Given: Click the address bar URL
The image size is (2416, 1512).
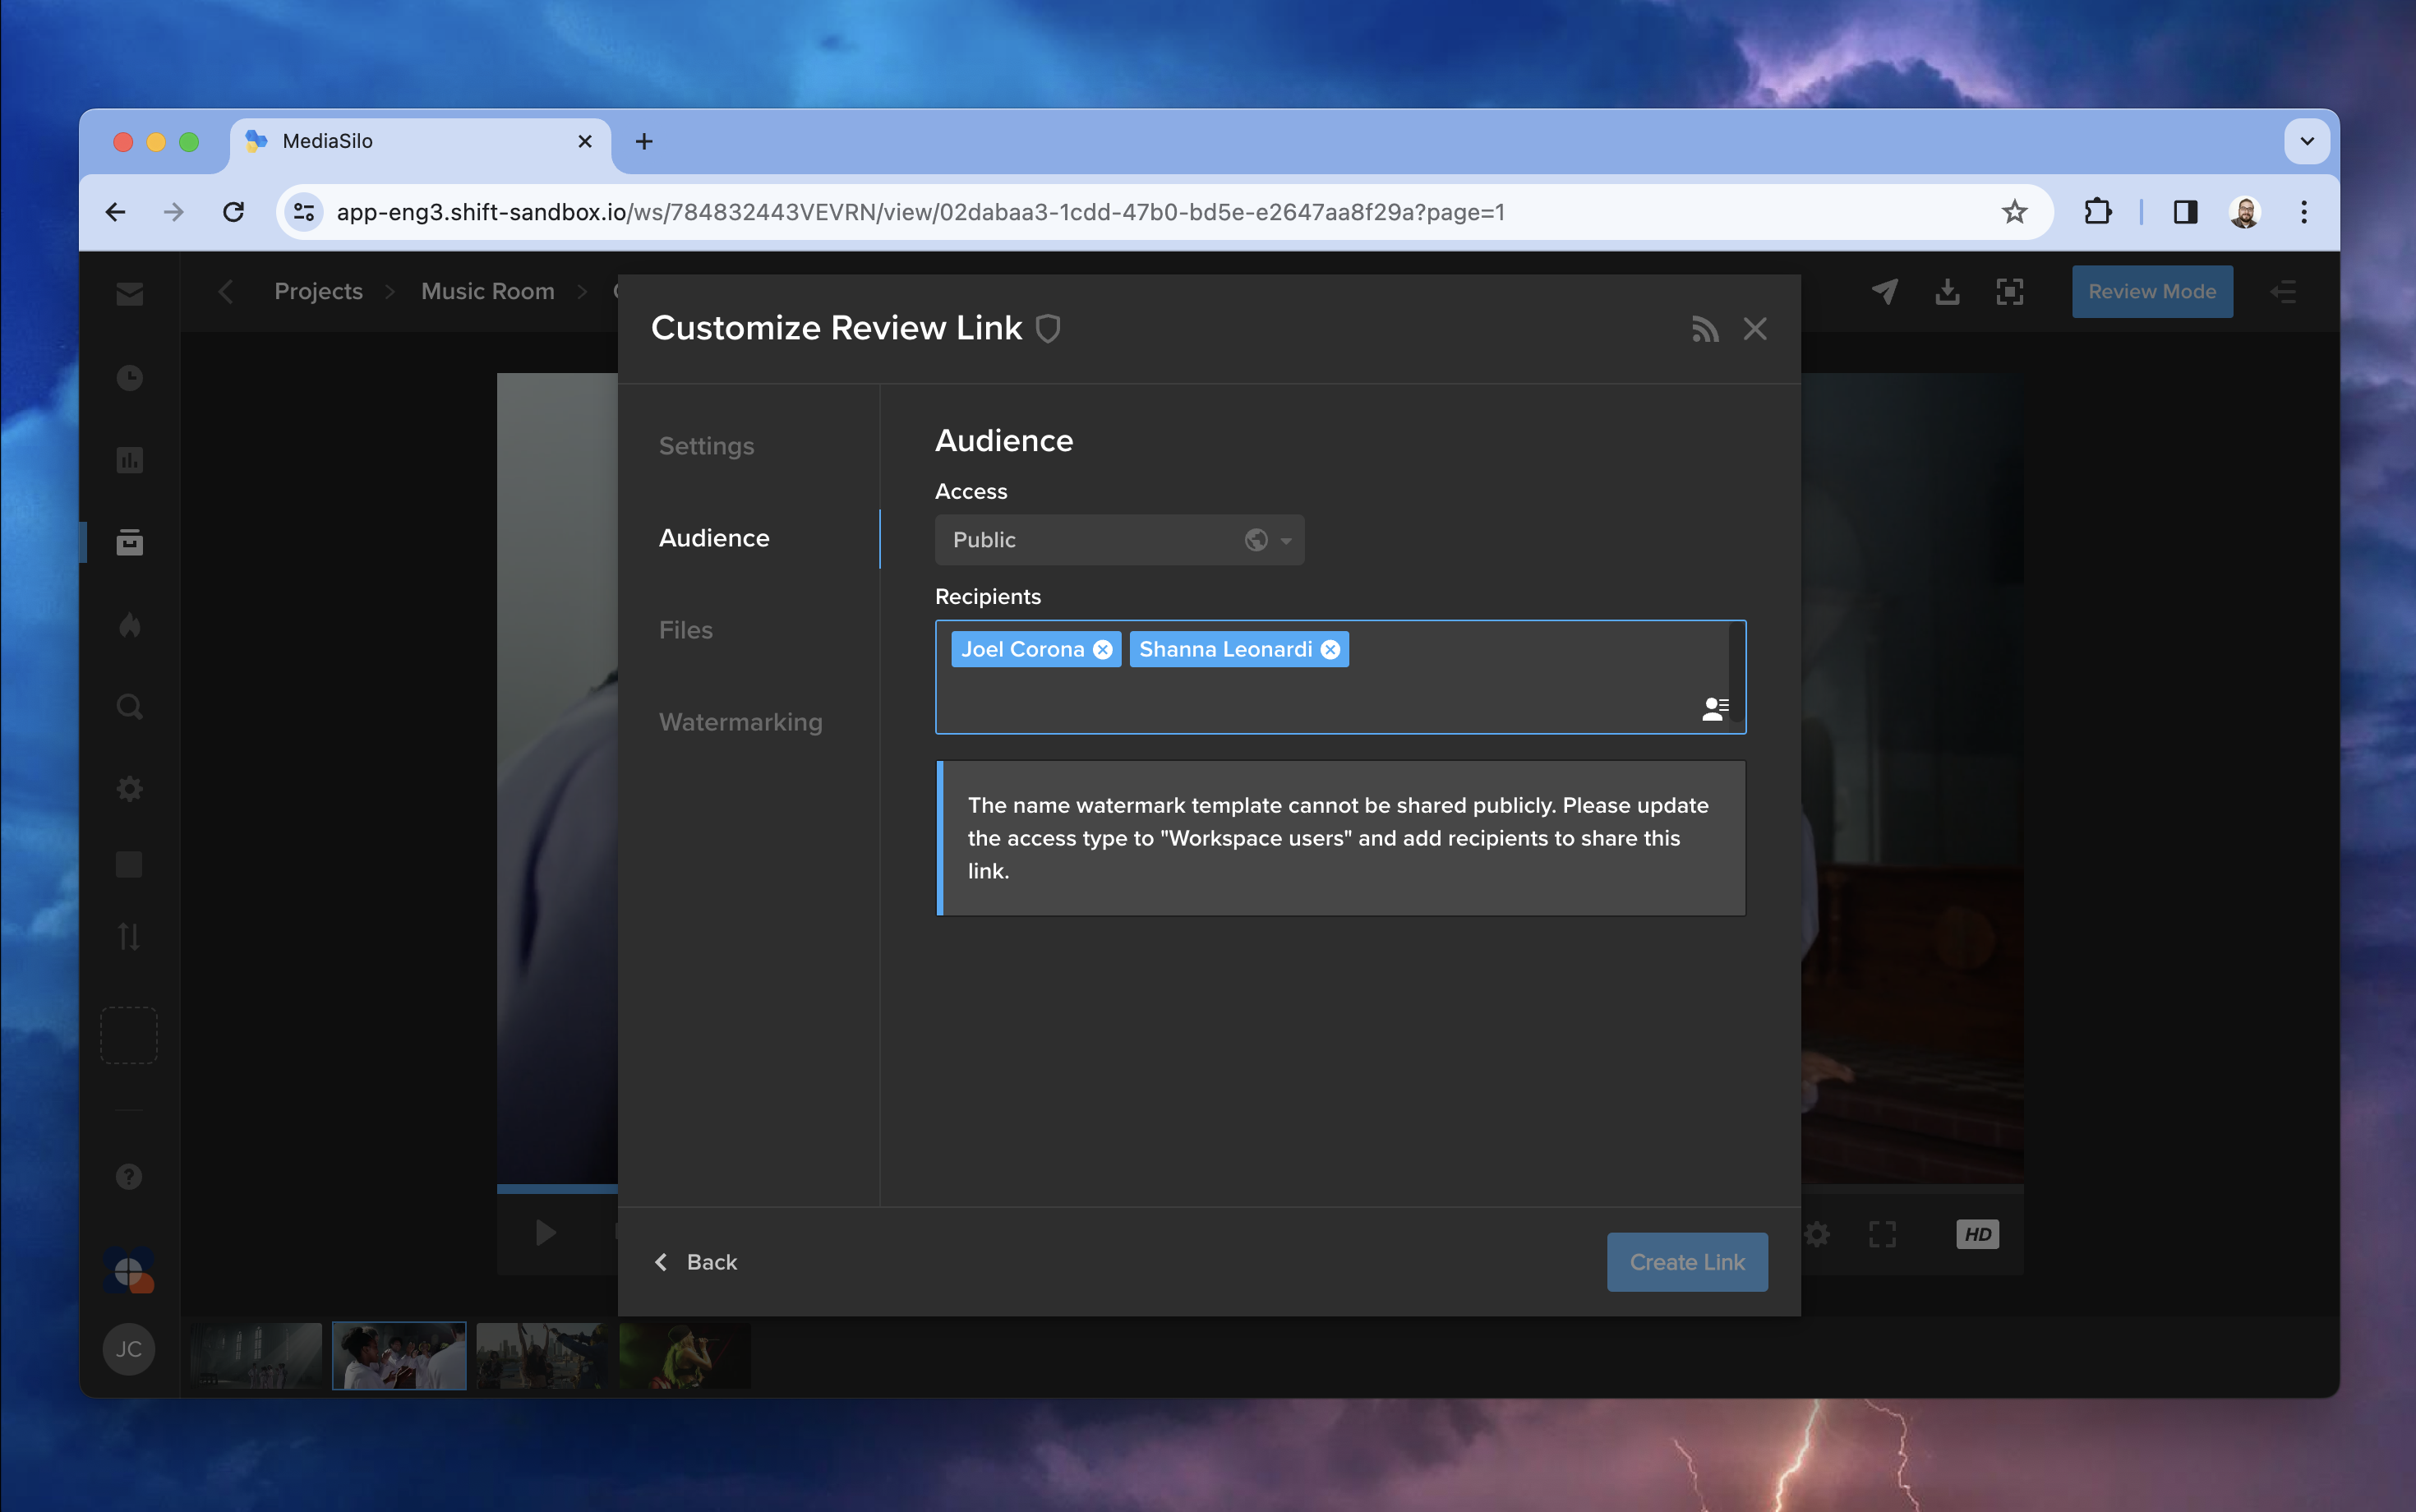Looking at the screenshot, I should tap(920, 212).
